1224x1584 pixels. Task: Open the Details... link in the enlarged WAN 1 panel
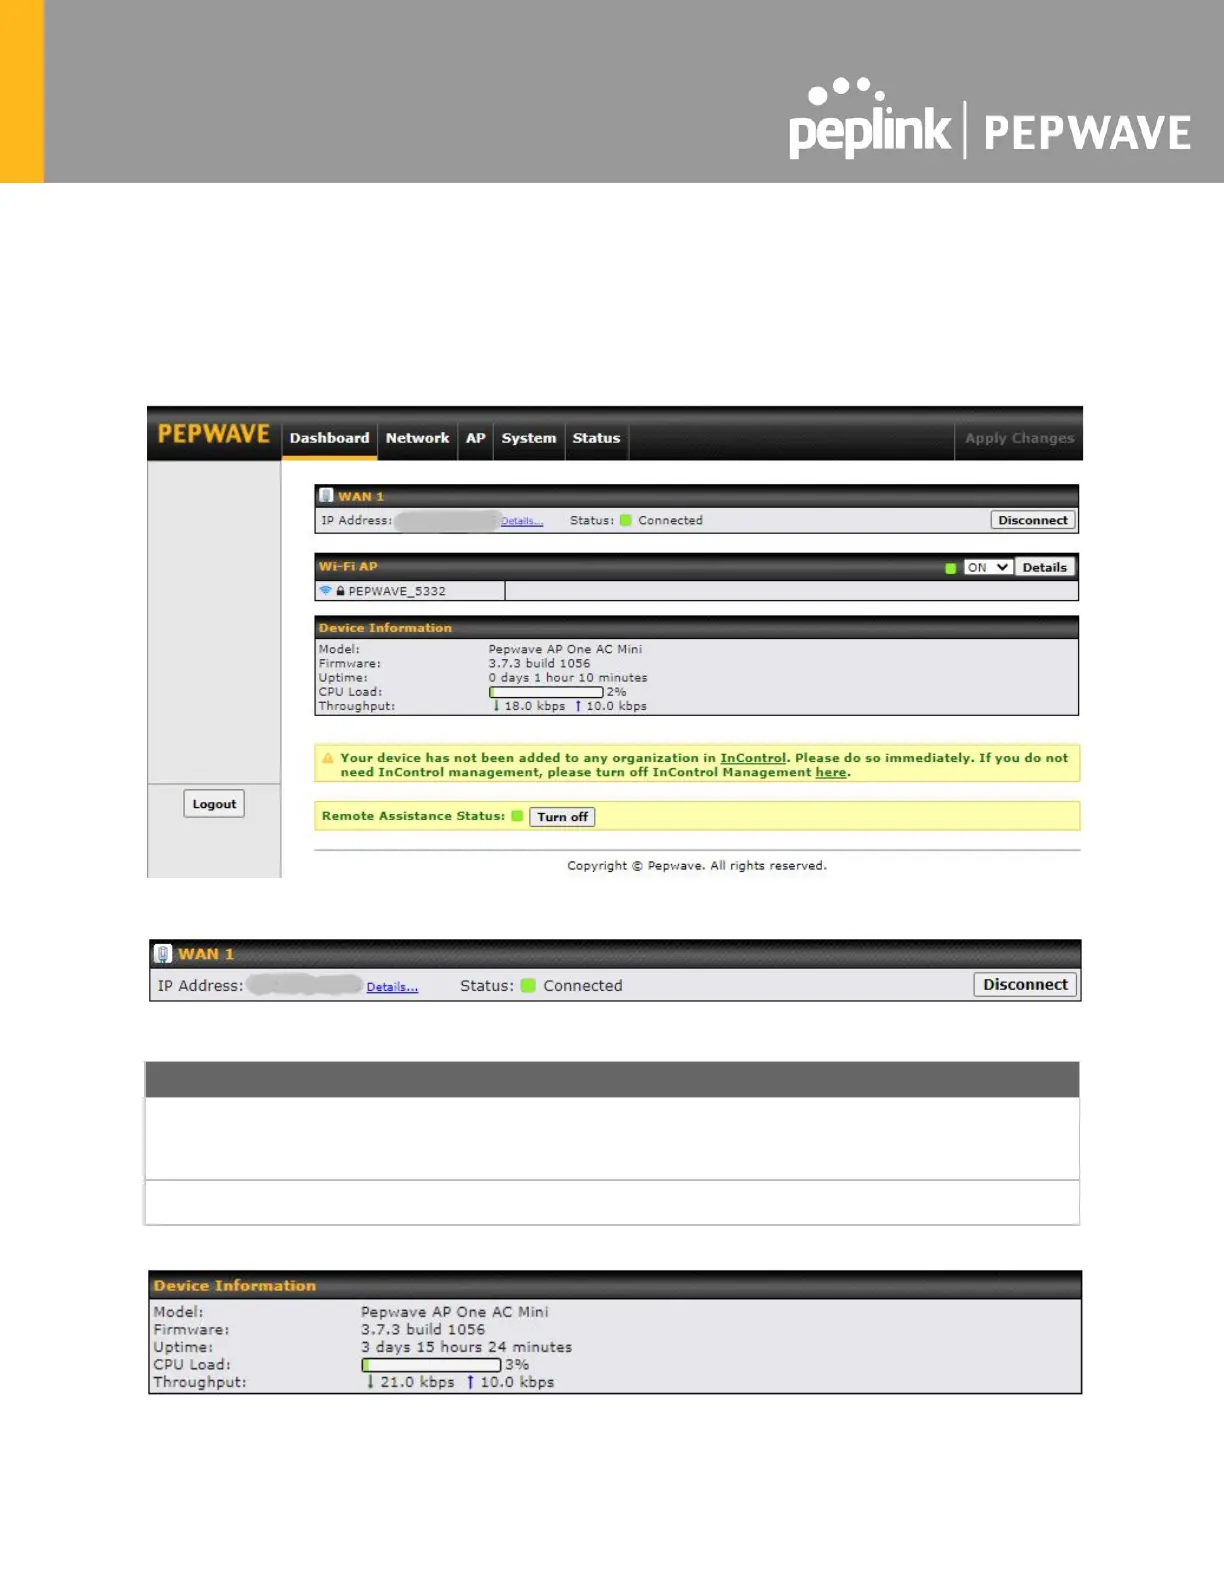pos(392,987)
